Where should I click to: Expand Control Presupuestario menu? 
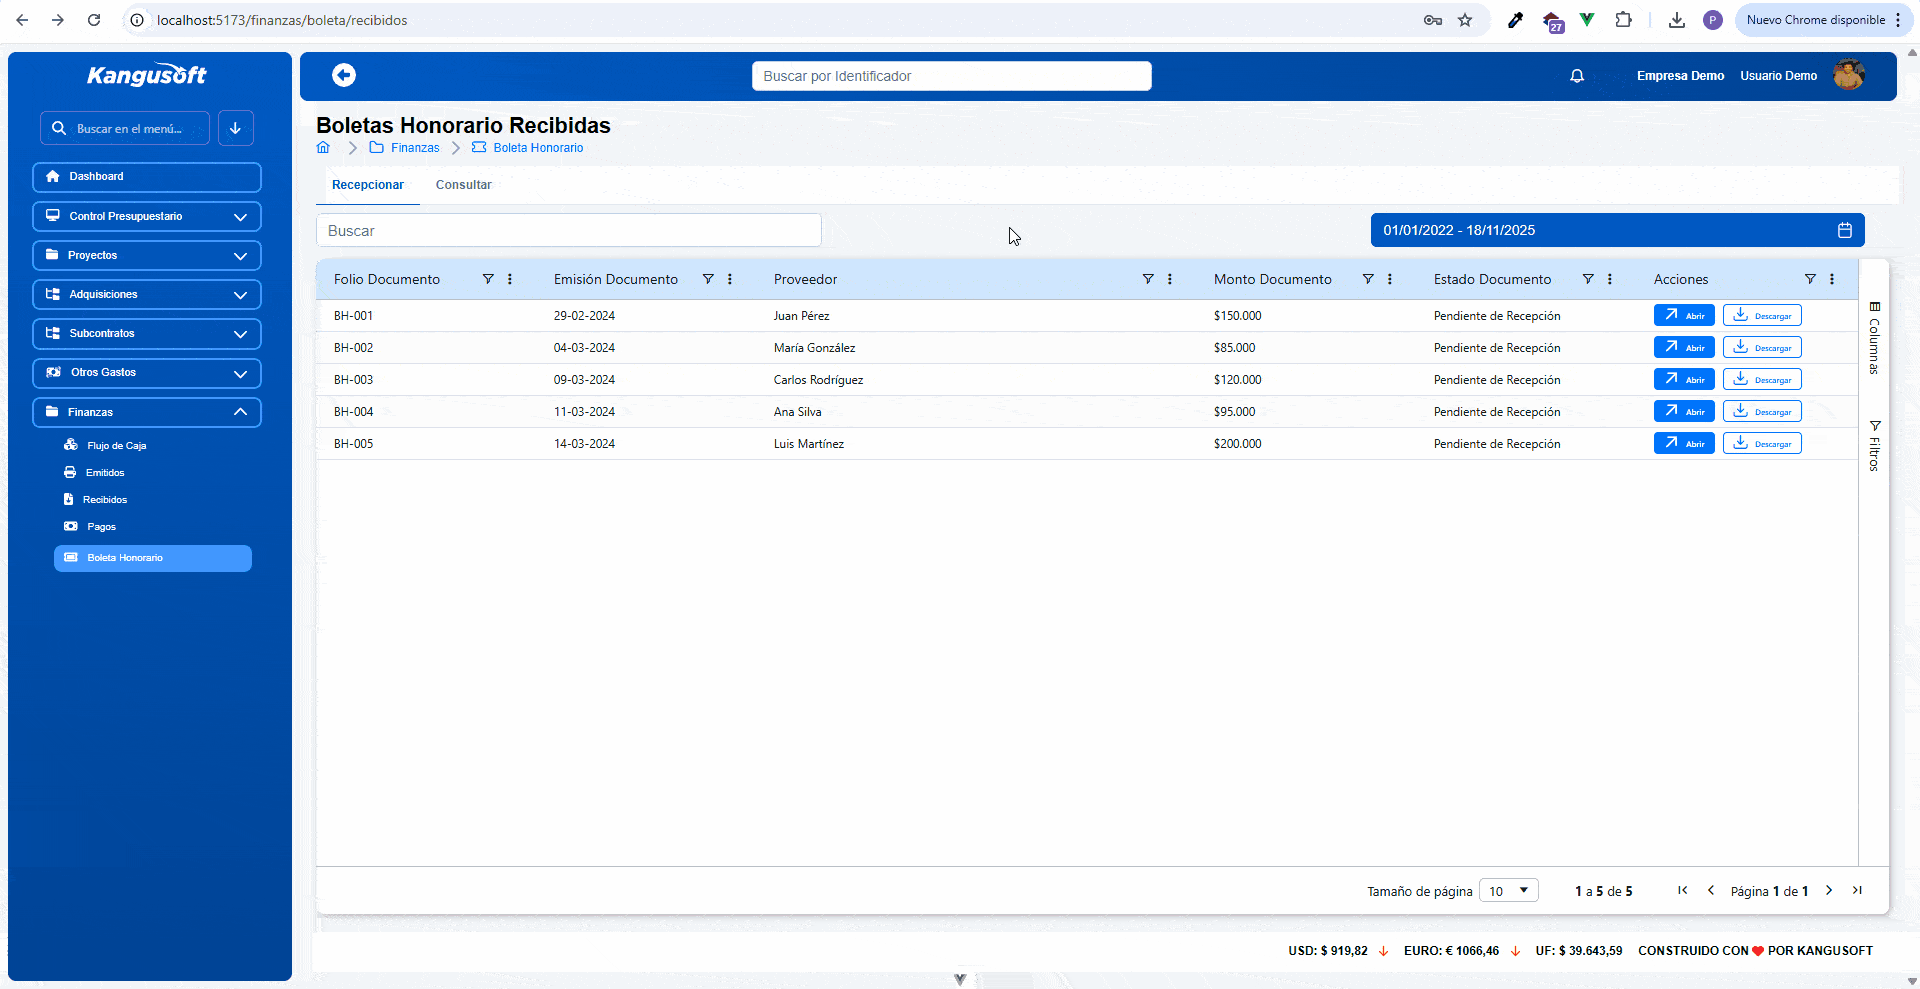[147, 216]
